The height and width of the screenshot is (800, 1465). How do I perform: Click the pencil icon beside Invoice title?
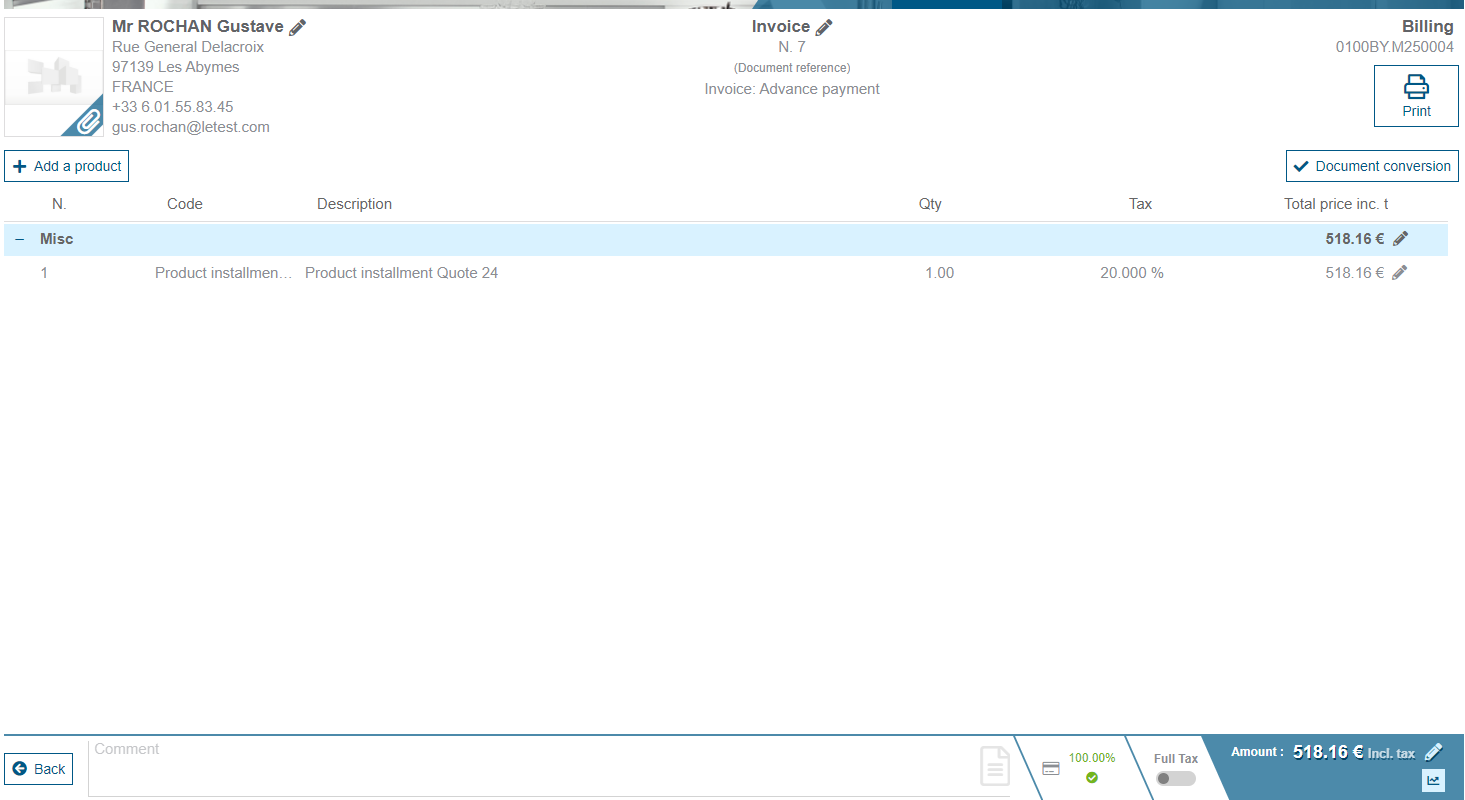coord(824,28)
